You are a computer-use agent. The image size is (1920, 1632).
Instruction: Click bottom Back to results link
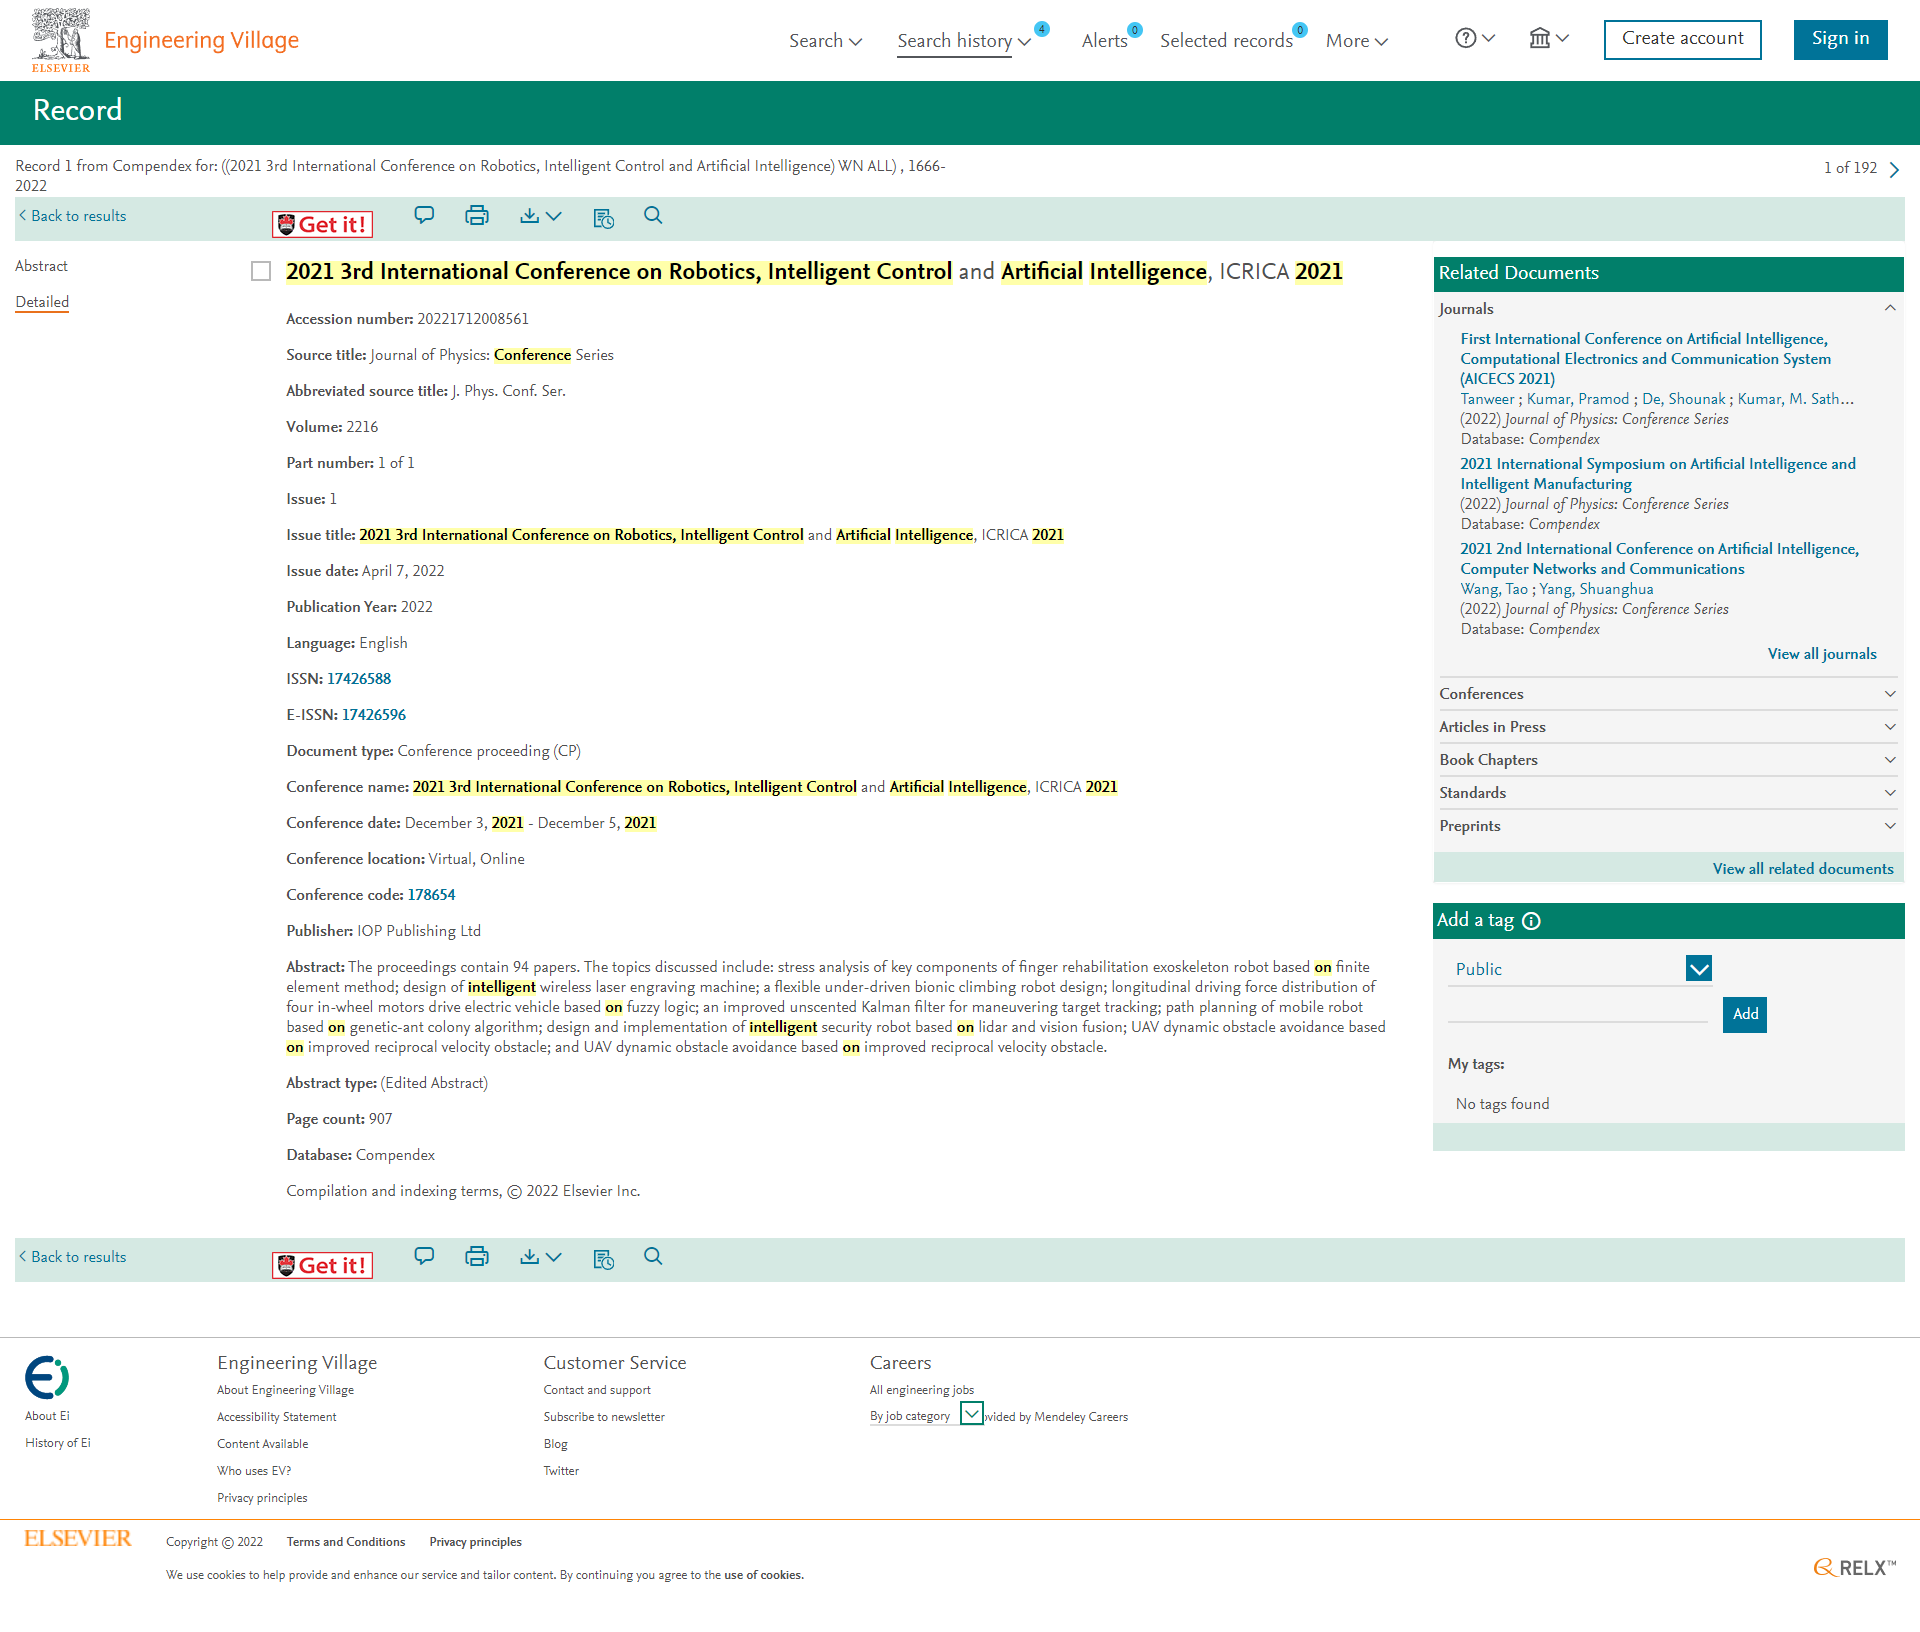tap(73, 1257)
